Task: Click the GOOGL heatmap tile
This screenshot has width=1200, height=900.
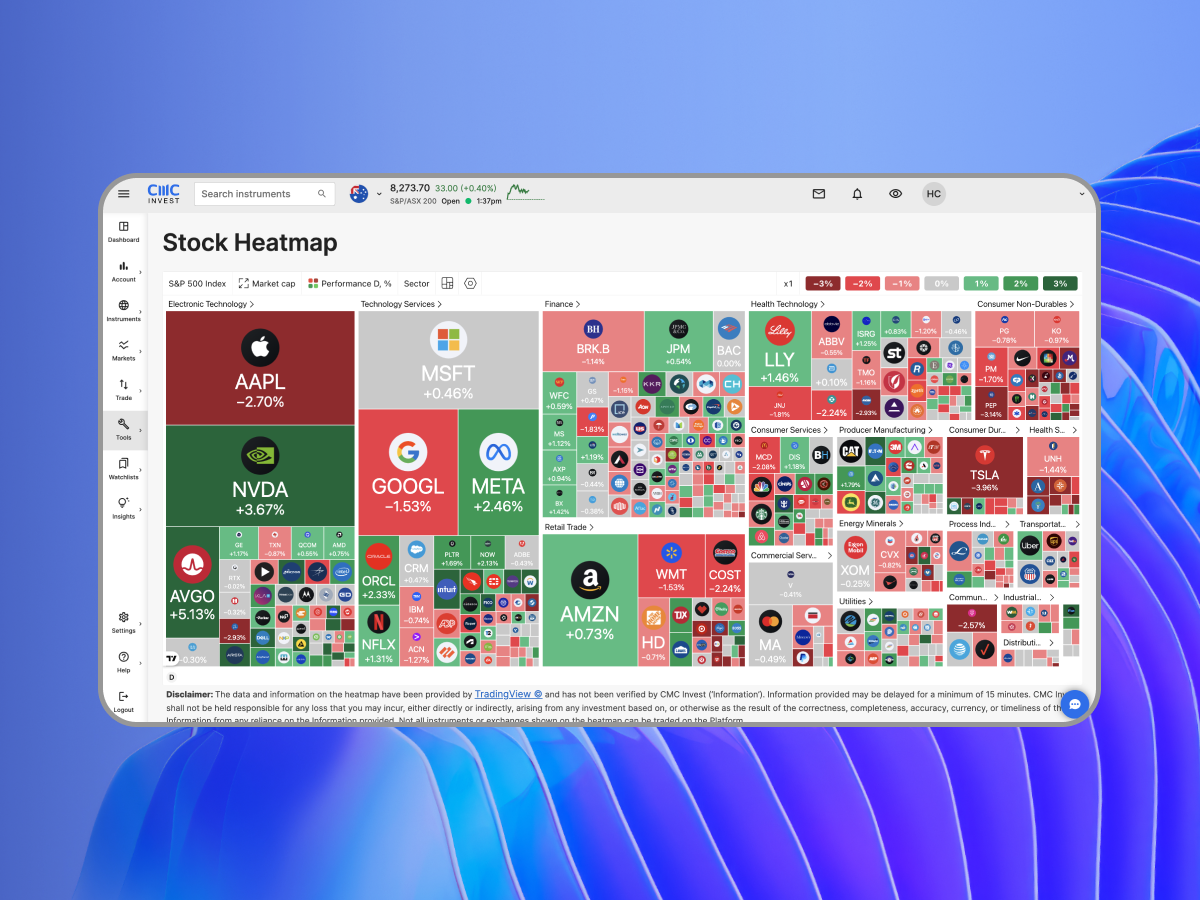Action: (x=408, y=472)
